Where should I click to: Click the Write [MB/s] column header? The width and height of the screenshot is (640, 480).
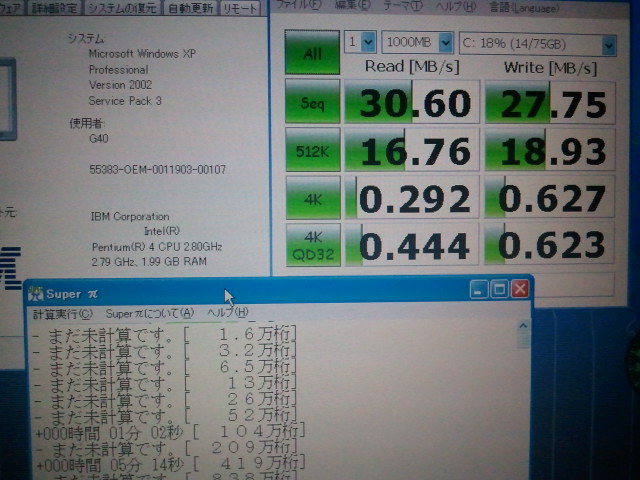point(550,68)
